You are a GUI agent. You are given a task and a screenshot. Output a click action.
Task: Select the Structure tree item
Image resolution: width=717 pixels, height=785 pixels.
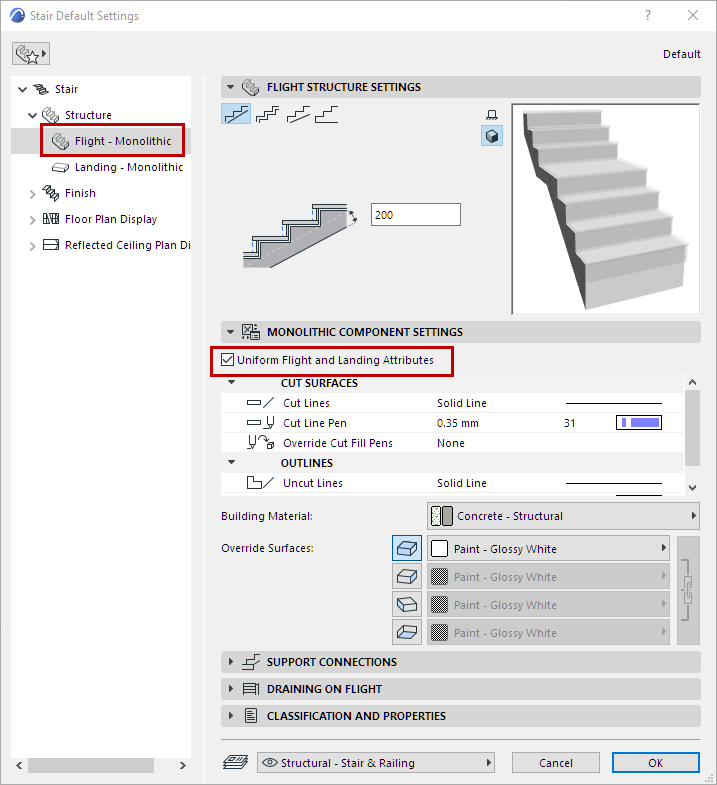(88, 115)
